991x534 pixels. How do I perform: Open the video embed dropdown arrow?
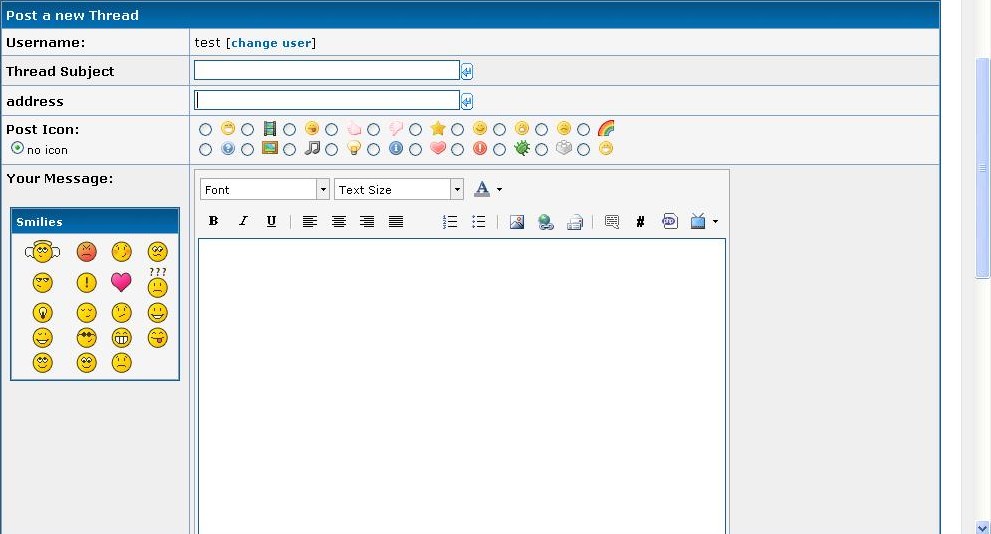[715, 222]
